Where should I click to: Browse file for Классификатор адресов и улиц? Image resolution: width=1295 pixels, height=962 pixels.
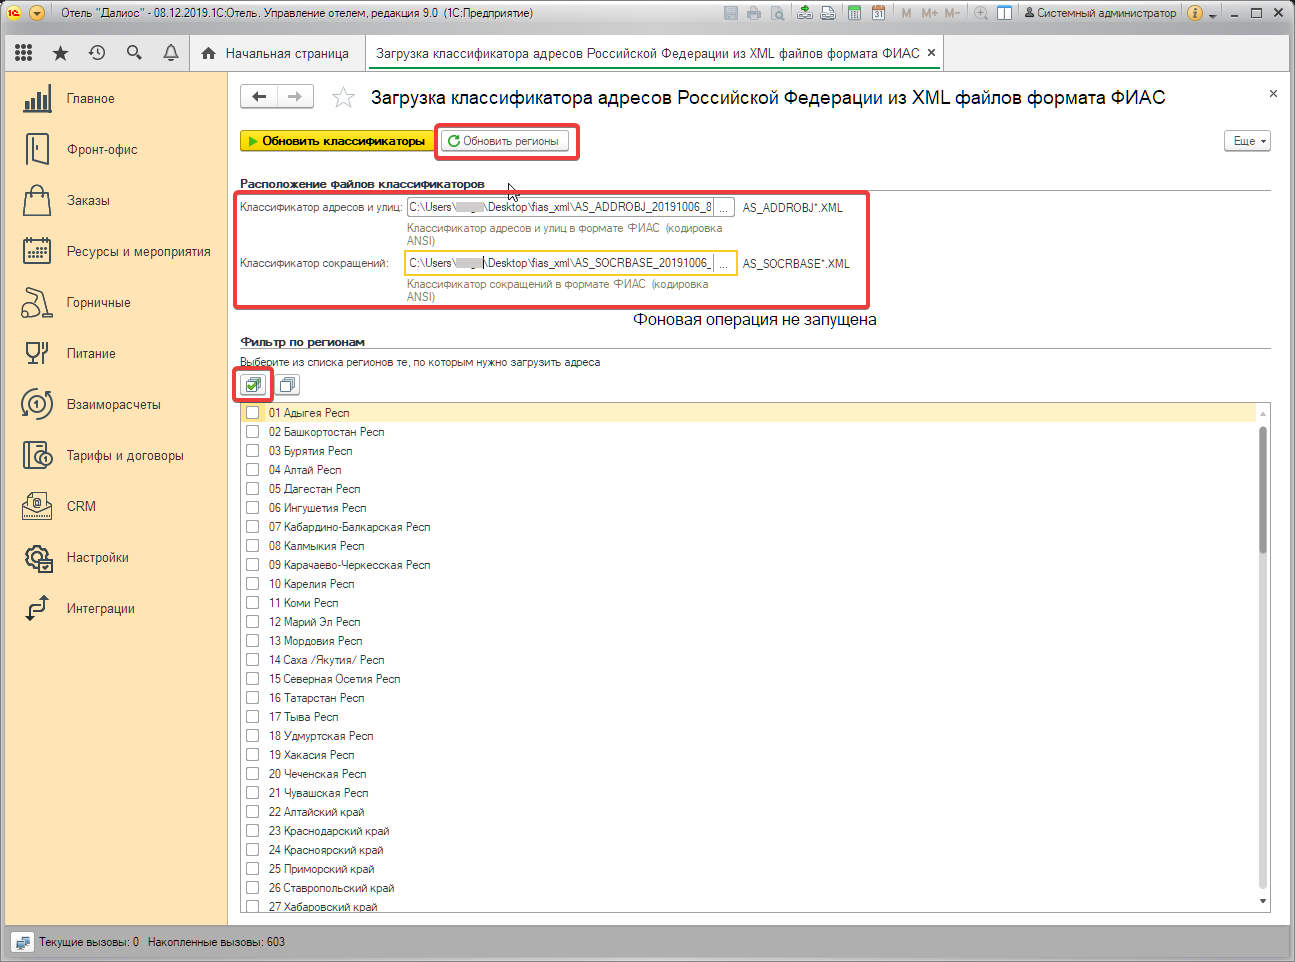[724, 207]
